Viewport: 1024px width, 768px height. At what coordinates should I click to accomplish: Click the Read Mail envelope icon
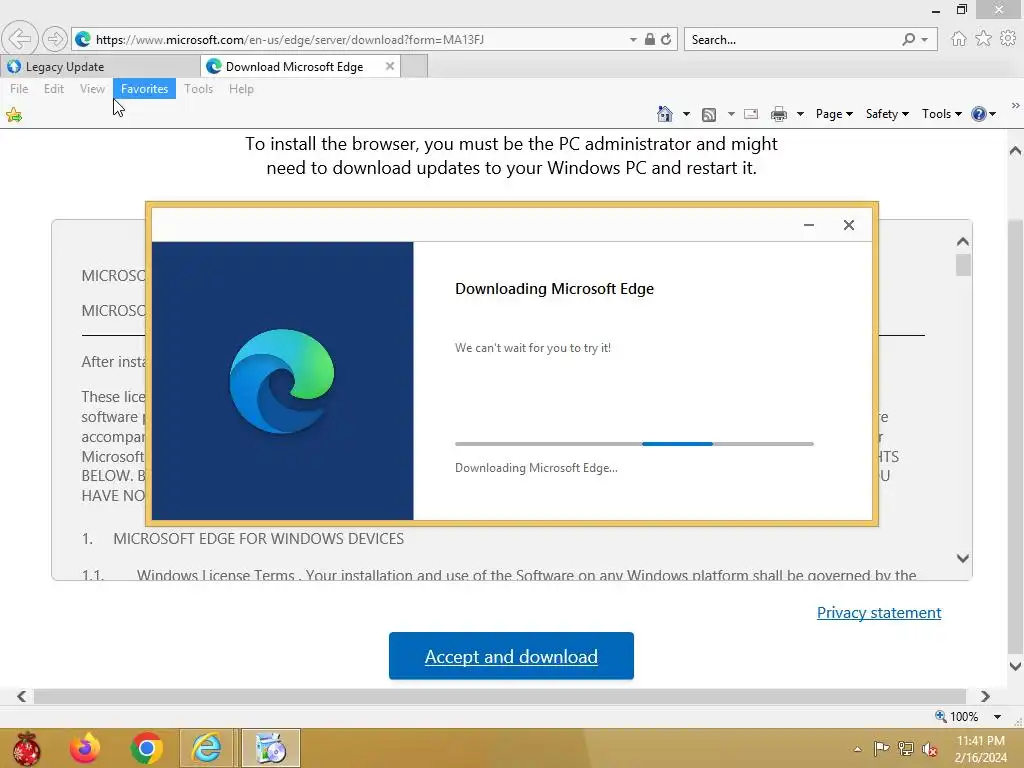pos(751,114)
